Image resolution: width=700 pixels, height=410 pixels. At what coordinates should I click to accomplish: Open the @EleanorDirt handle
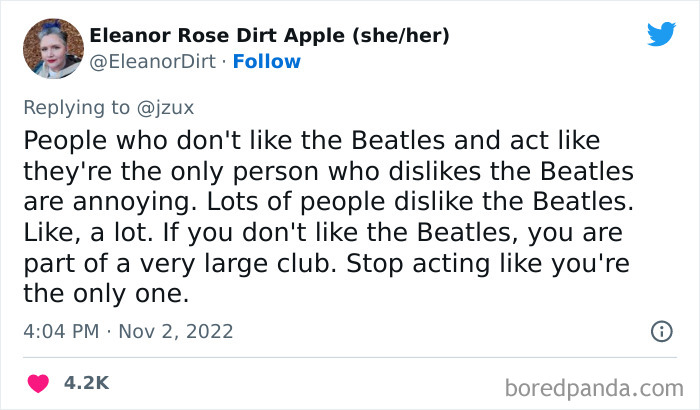155,62
